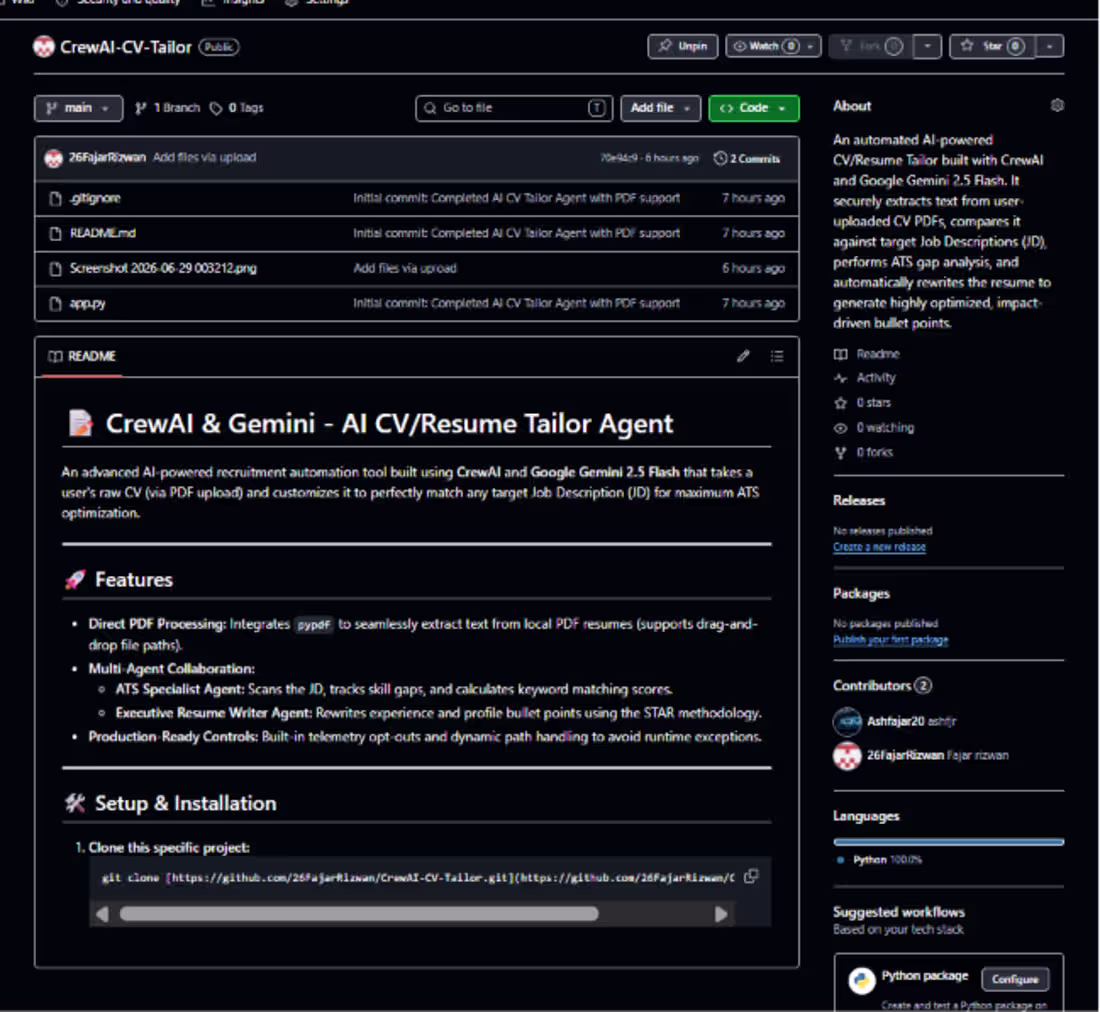This screenshot has height=1012, width=1100.
Task: Click the code block right scroll arrow
Action: (720, 914)
